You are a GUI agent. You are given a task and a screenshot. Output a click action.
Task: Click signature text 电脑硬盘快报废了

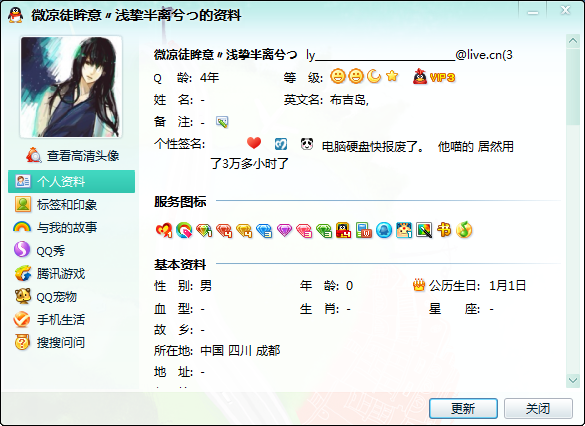click(x=373, y=147)
